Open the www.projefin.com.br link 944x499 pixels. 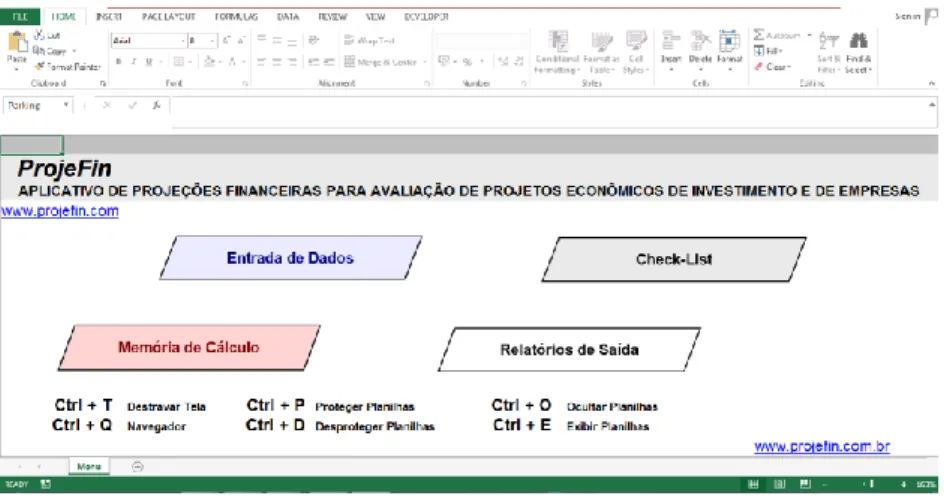822,447
